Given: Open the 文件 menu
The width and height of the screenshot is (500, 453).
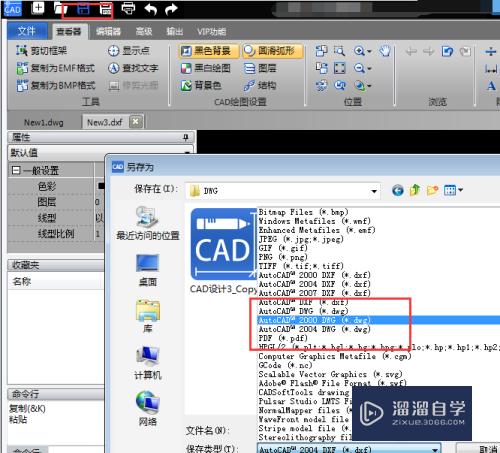Looking at the screenshot, I should coord(26,31).
